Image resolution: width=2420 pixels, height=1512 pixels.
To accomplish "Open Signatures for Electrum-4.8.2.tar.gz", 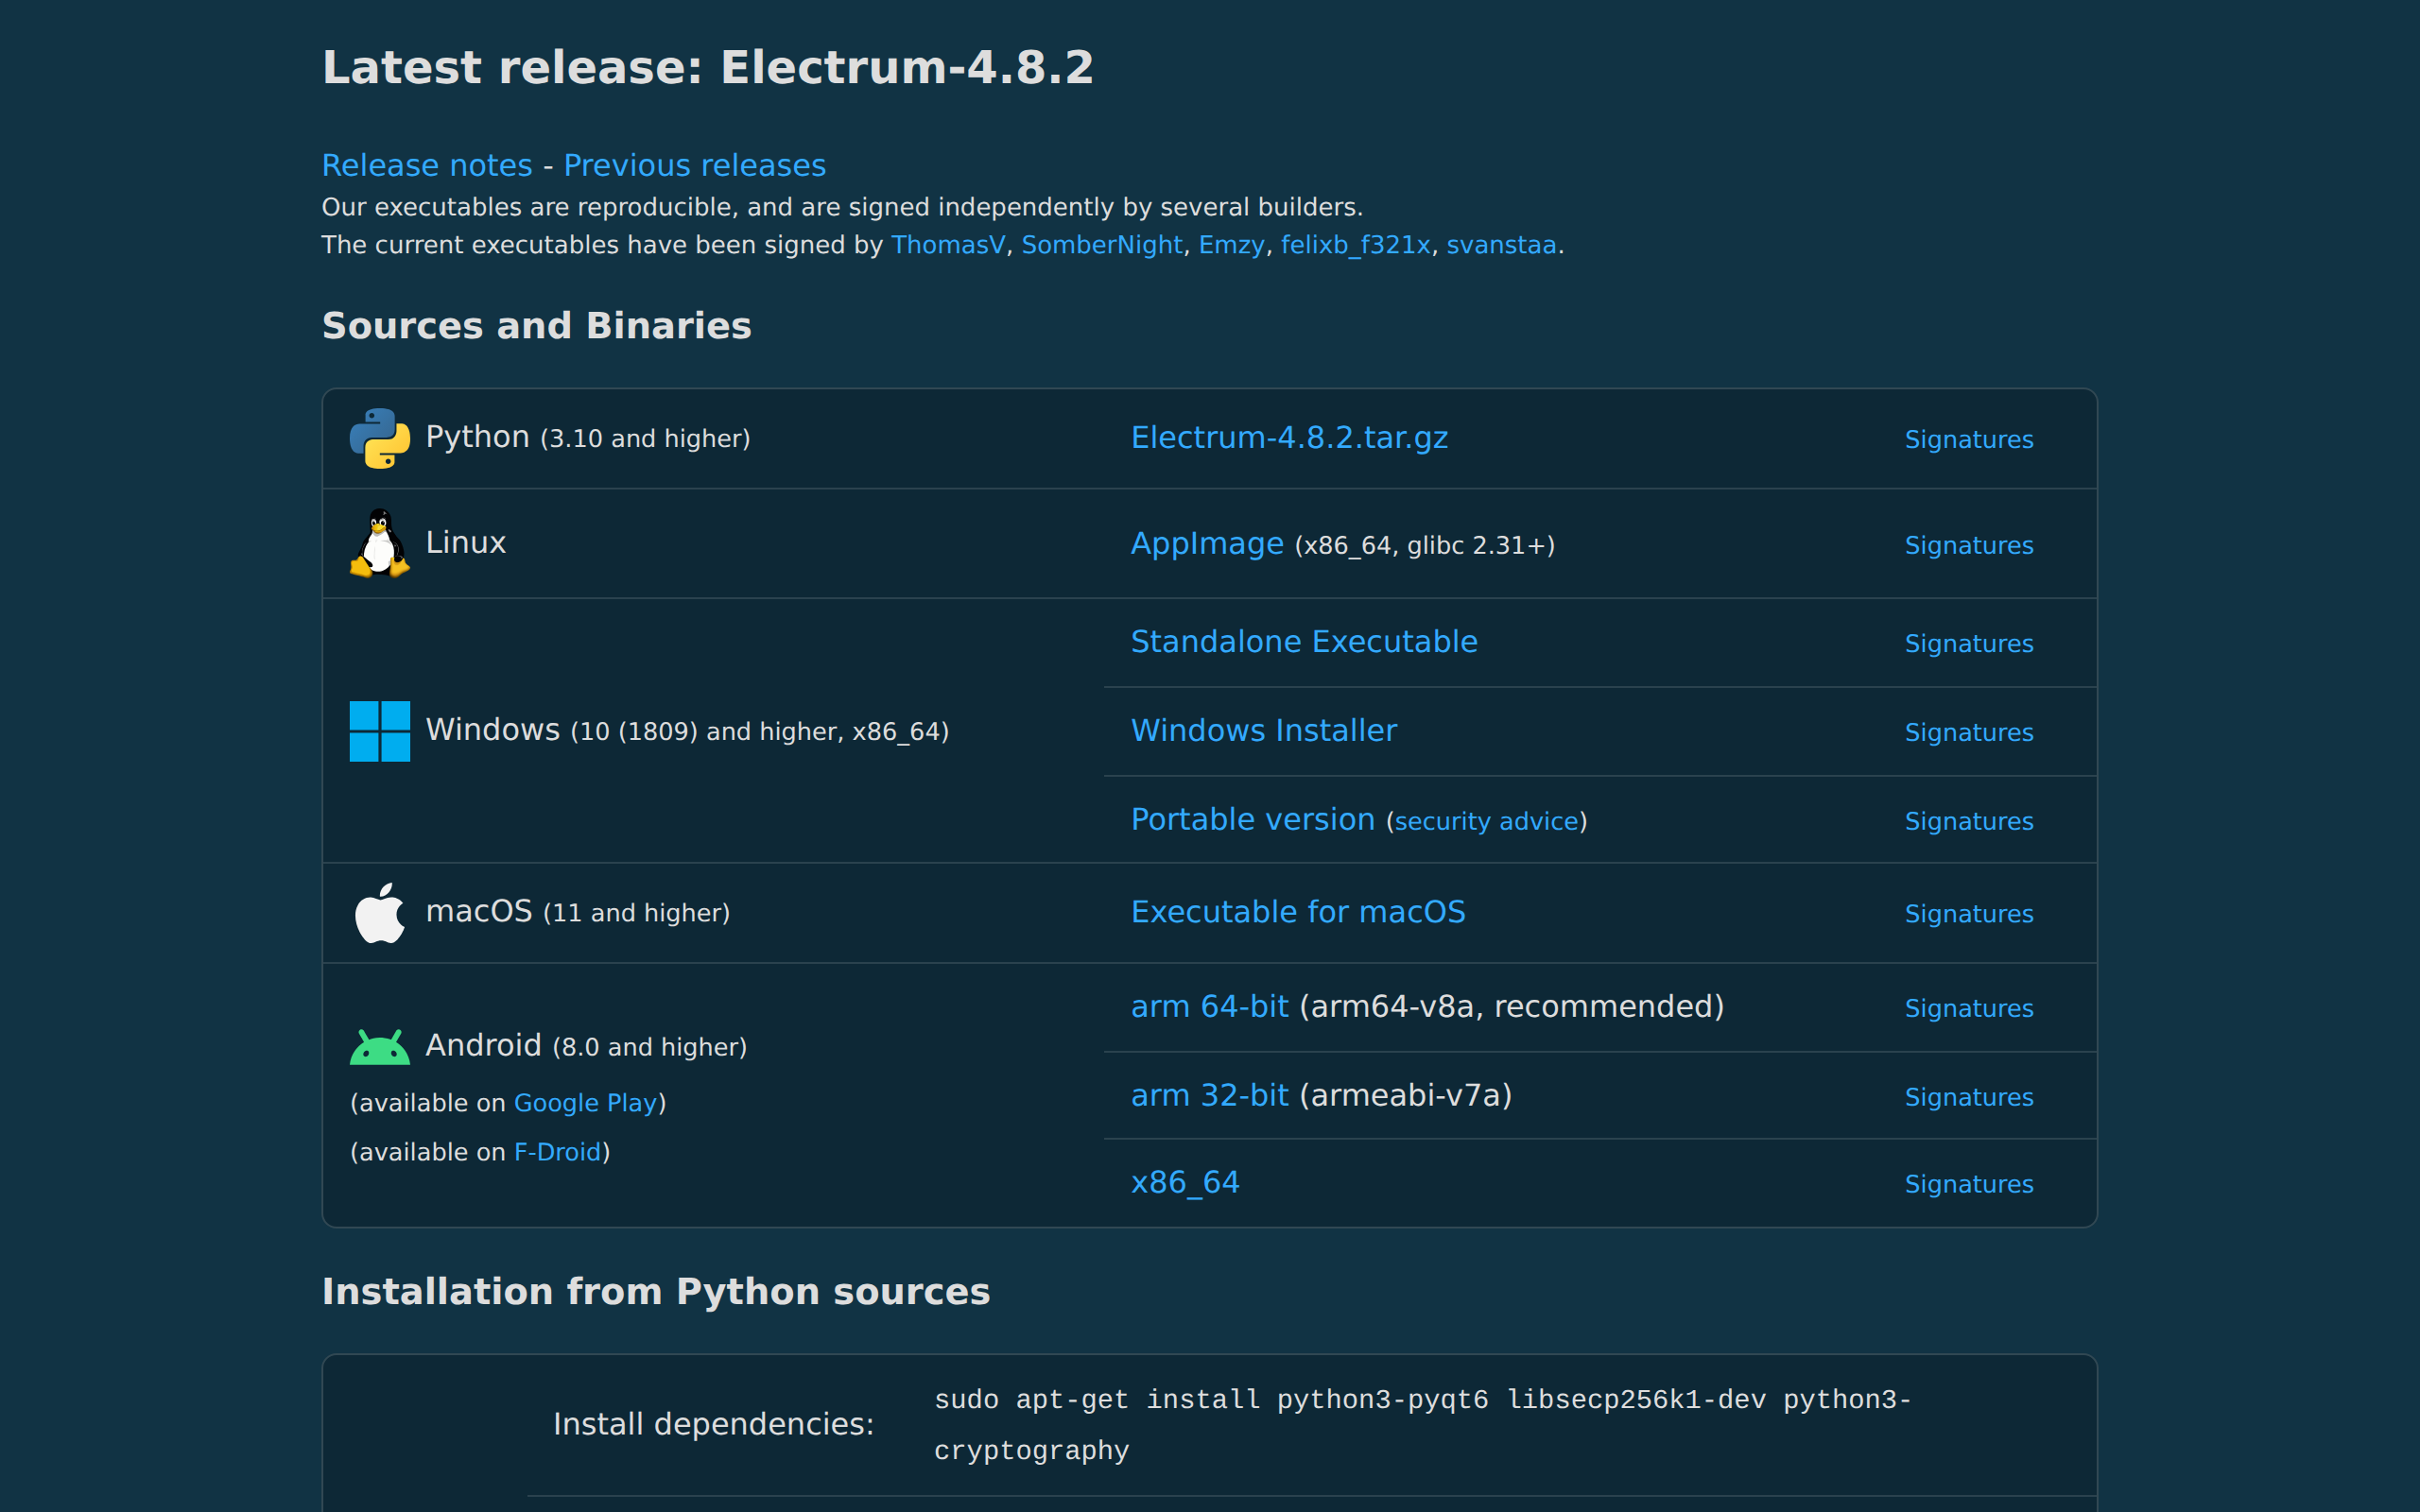I will click(1968, 440).
